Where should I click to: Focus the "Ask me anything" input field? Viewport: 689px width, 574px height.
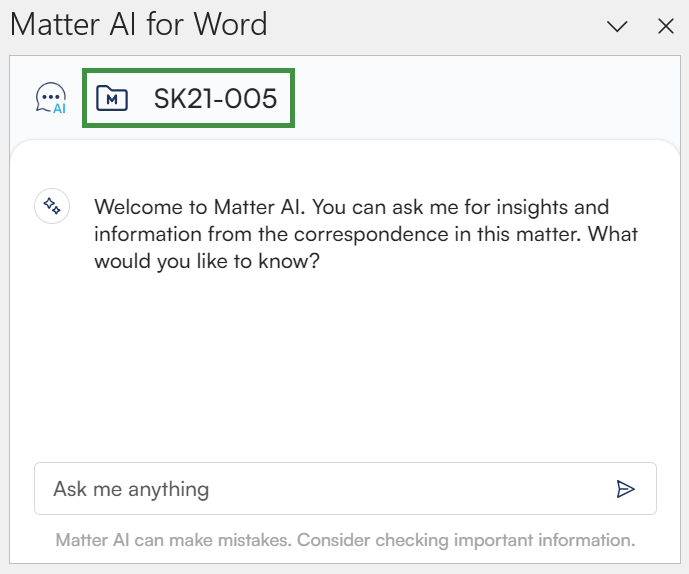tap(320, 489)
